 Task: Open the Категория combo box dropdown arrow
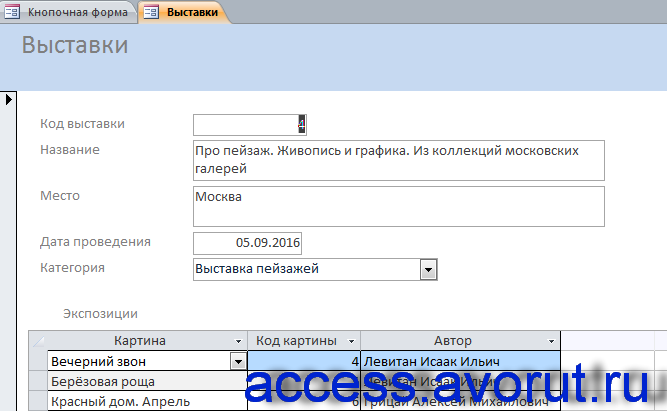[x=428, y=270]
